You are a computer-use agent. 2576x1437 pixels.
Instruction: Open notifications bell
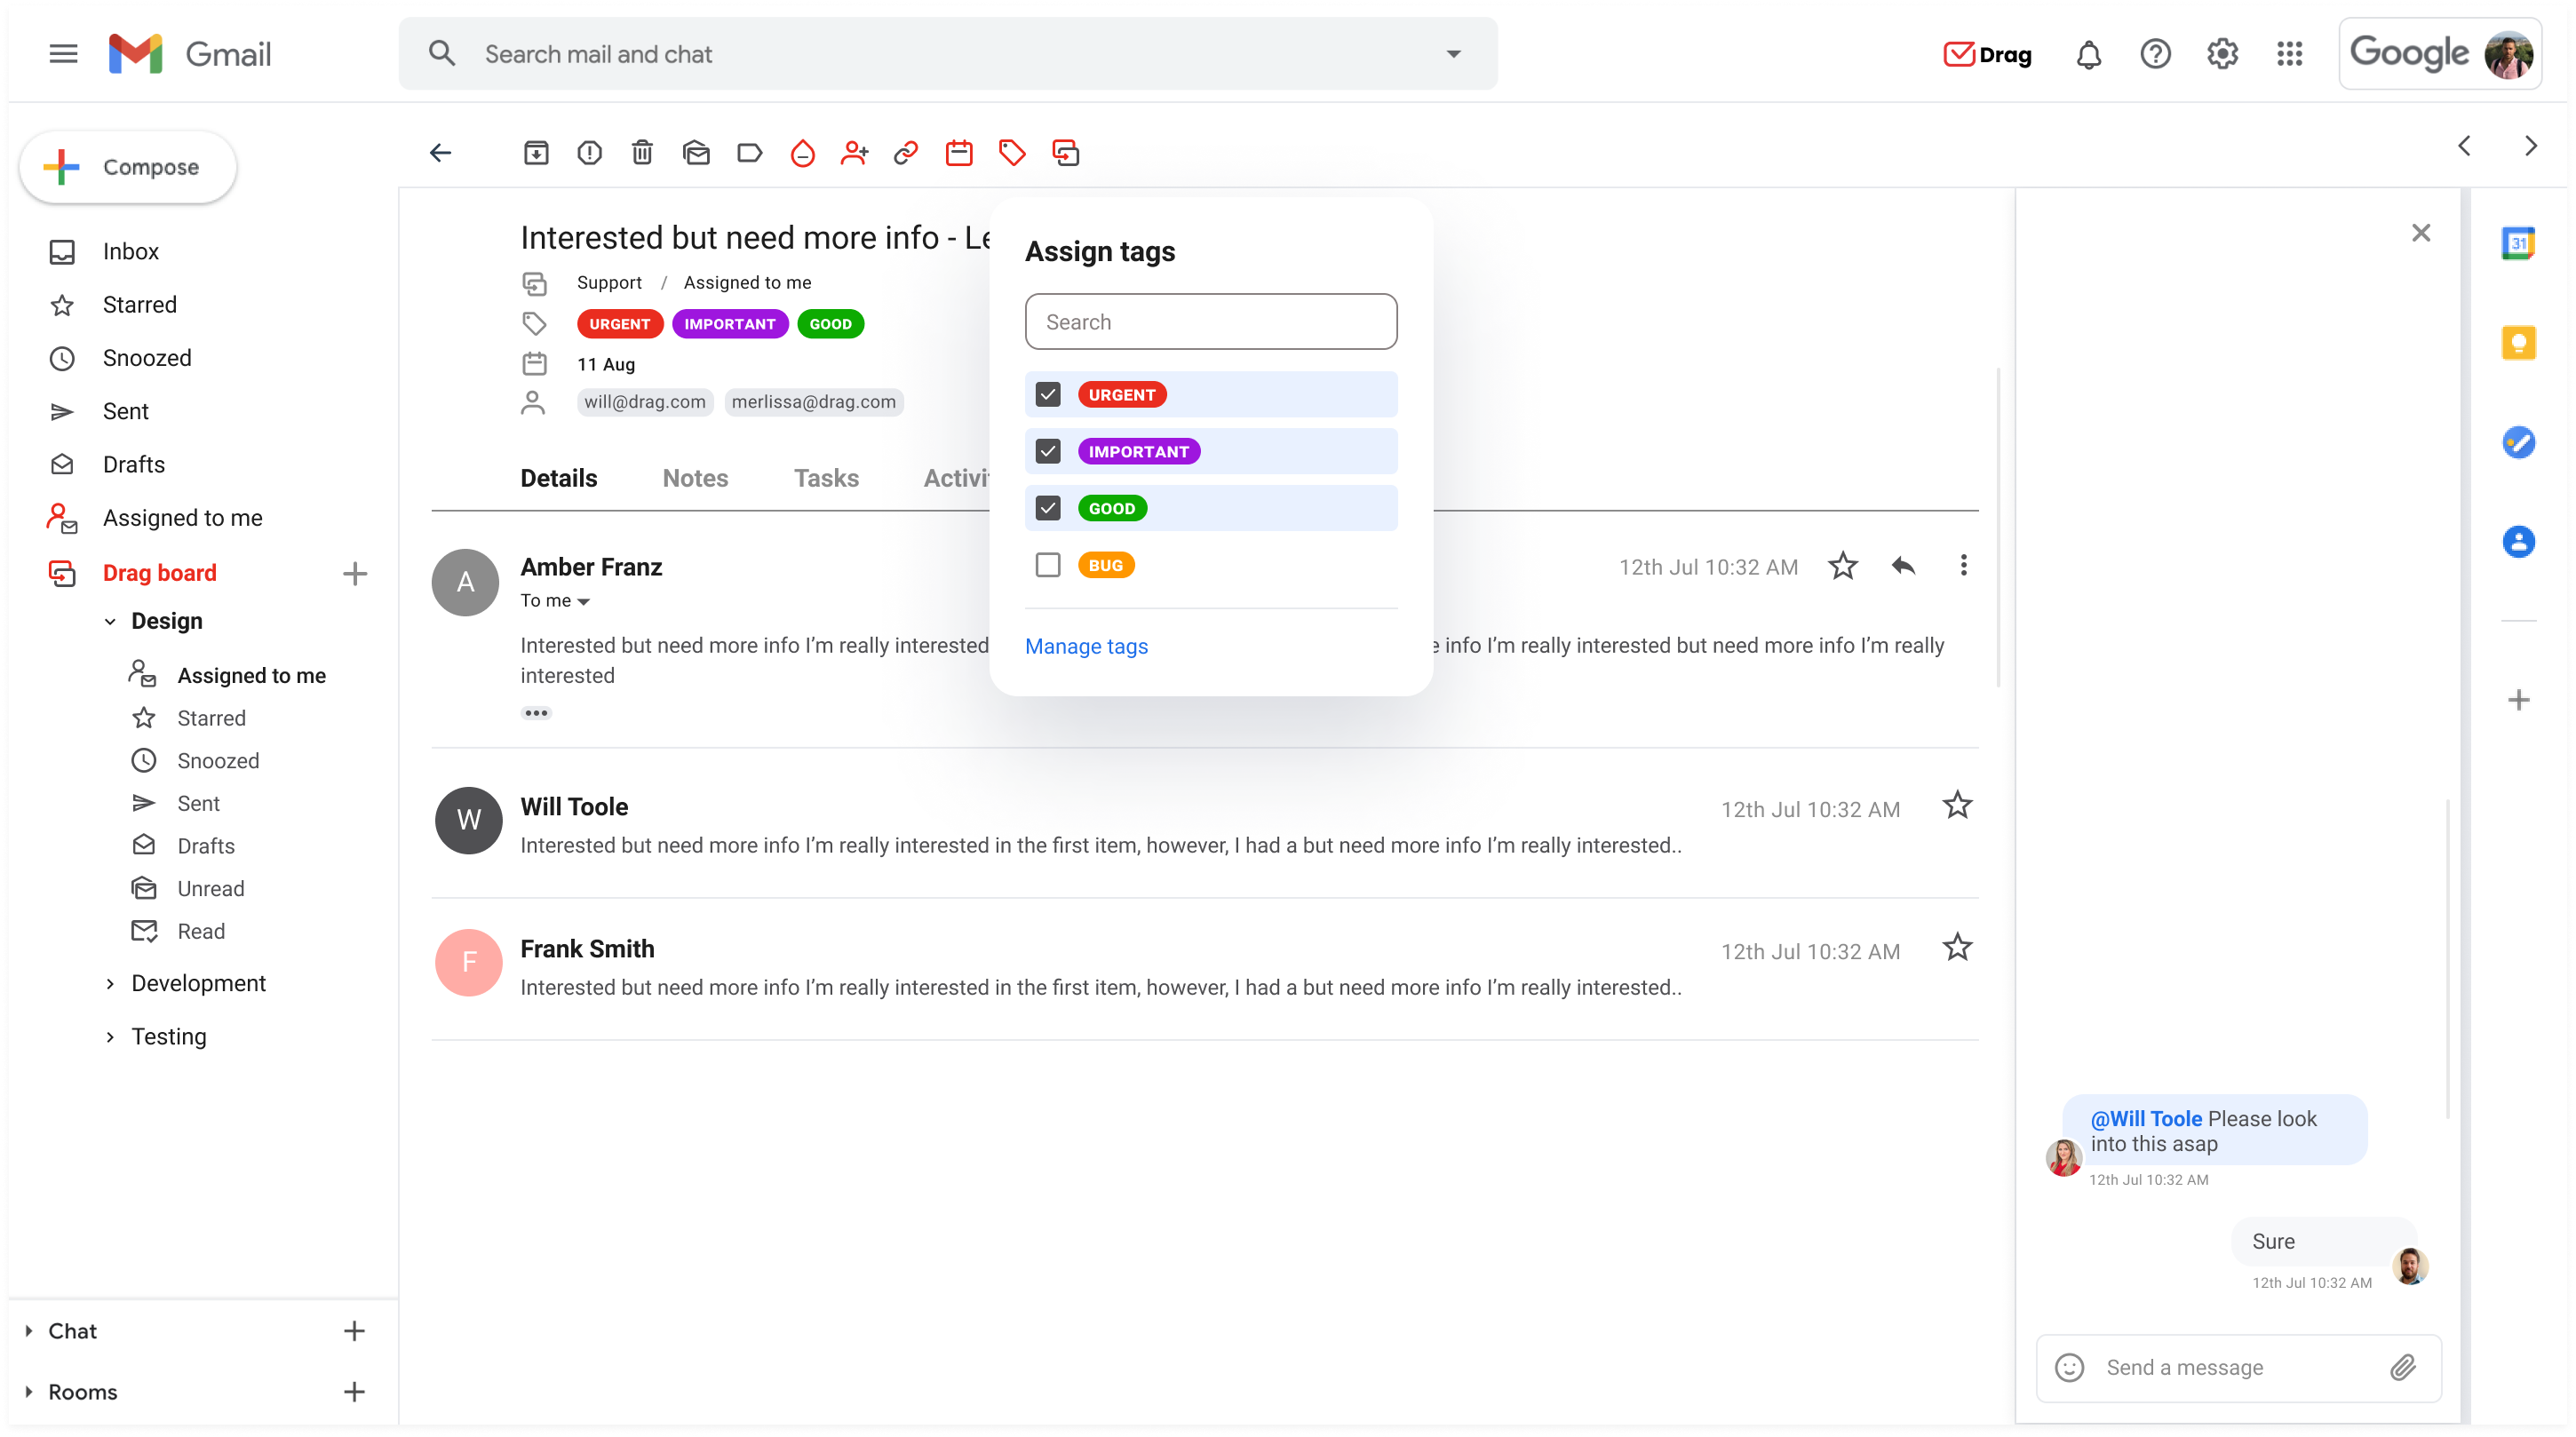click(2088, 54)
